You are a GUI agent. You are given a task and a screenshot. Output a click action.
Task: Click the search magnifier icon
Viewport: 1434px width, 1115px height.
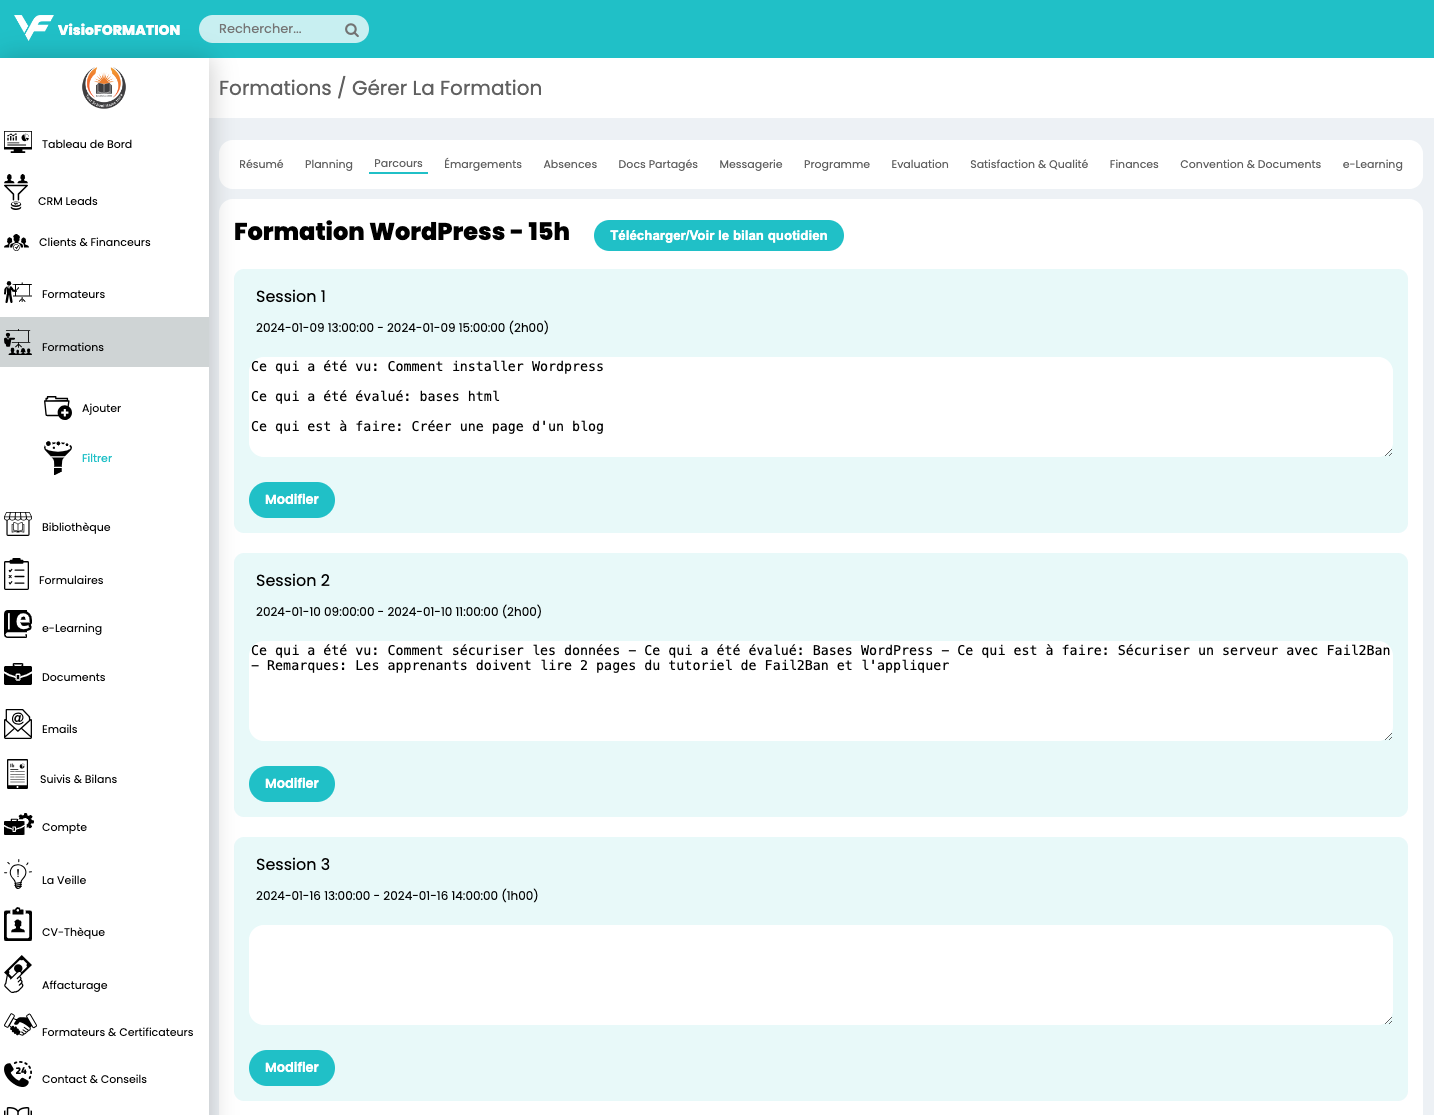click(352, 30)
